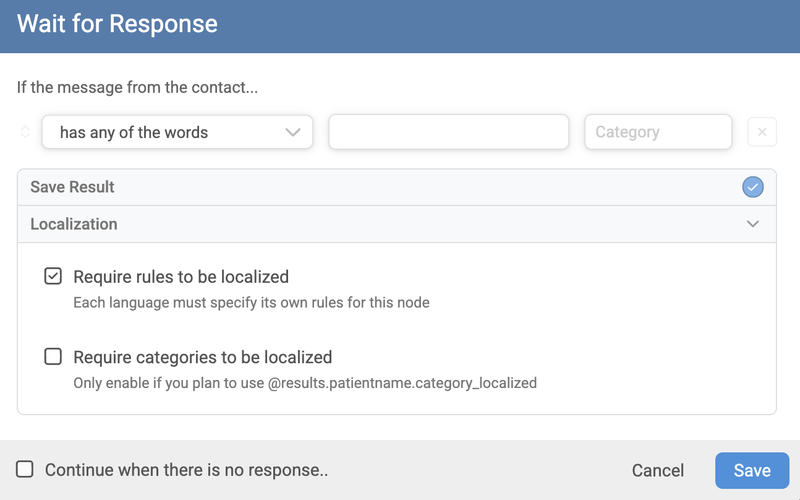This screenshot has width=800, height=500.
Task: Uncheck Require rules to be localized
Action: click(53, 277)
